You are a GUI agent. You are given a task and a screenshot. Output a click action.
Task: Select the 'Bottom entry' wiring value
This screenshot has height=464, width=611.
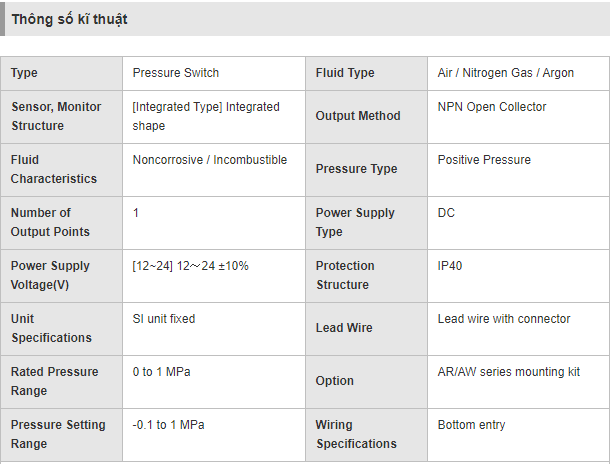[x=471, y=425]
